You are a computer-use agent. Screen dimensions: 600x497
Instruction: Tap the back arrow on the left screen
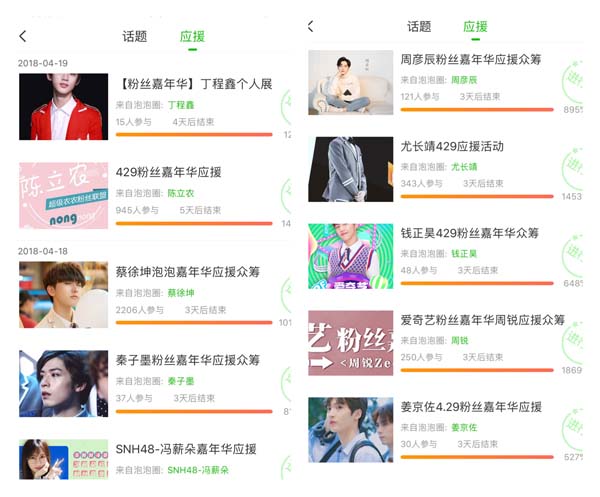(x=23, y=36)
